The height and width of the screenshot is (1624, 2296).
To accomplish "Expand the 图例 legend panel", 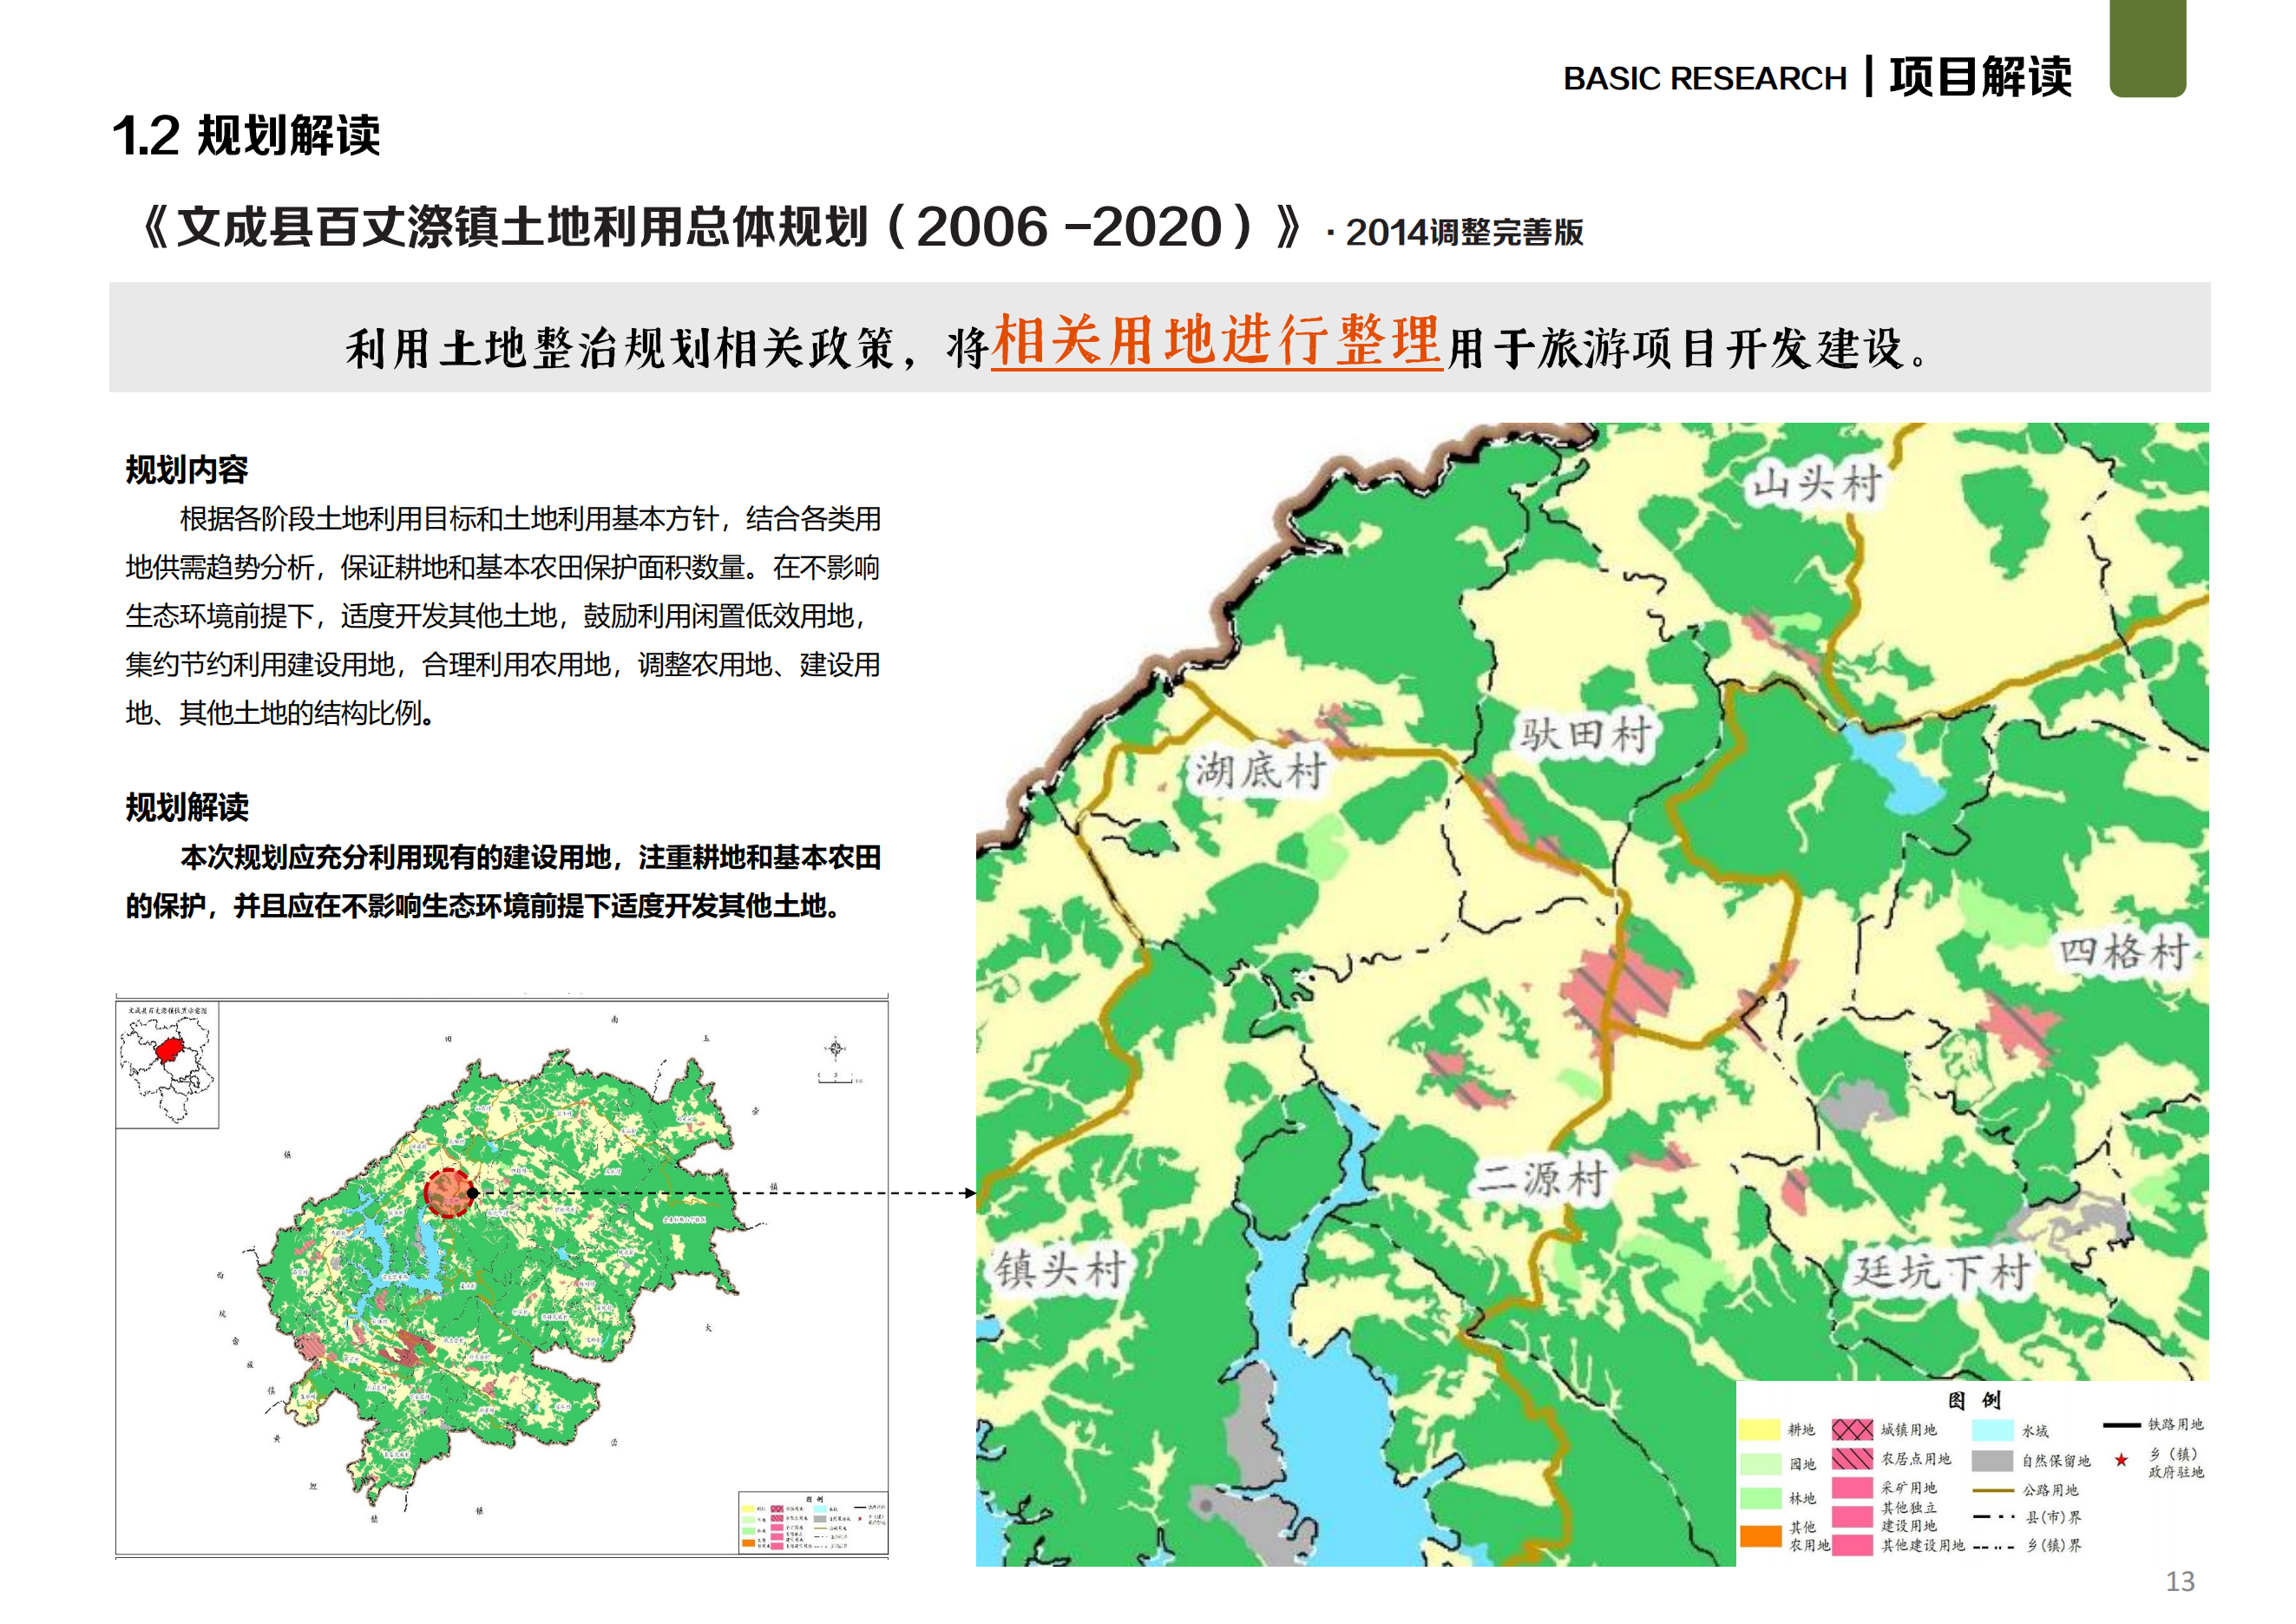I will click(1975, 1402).
